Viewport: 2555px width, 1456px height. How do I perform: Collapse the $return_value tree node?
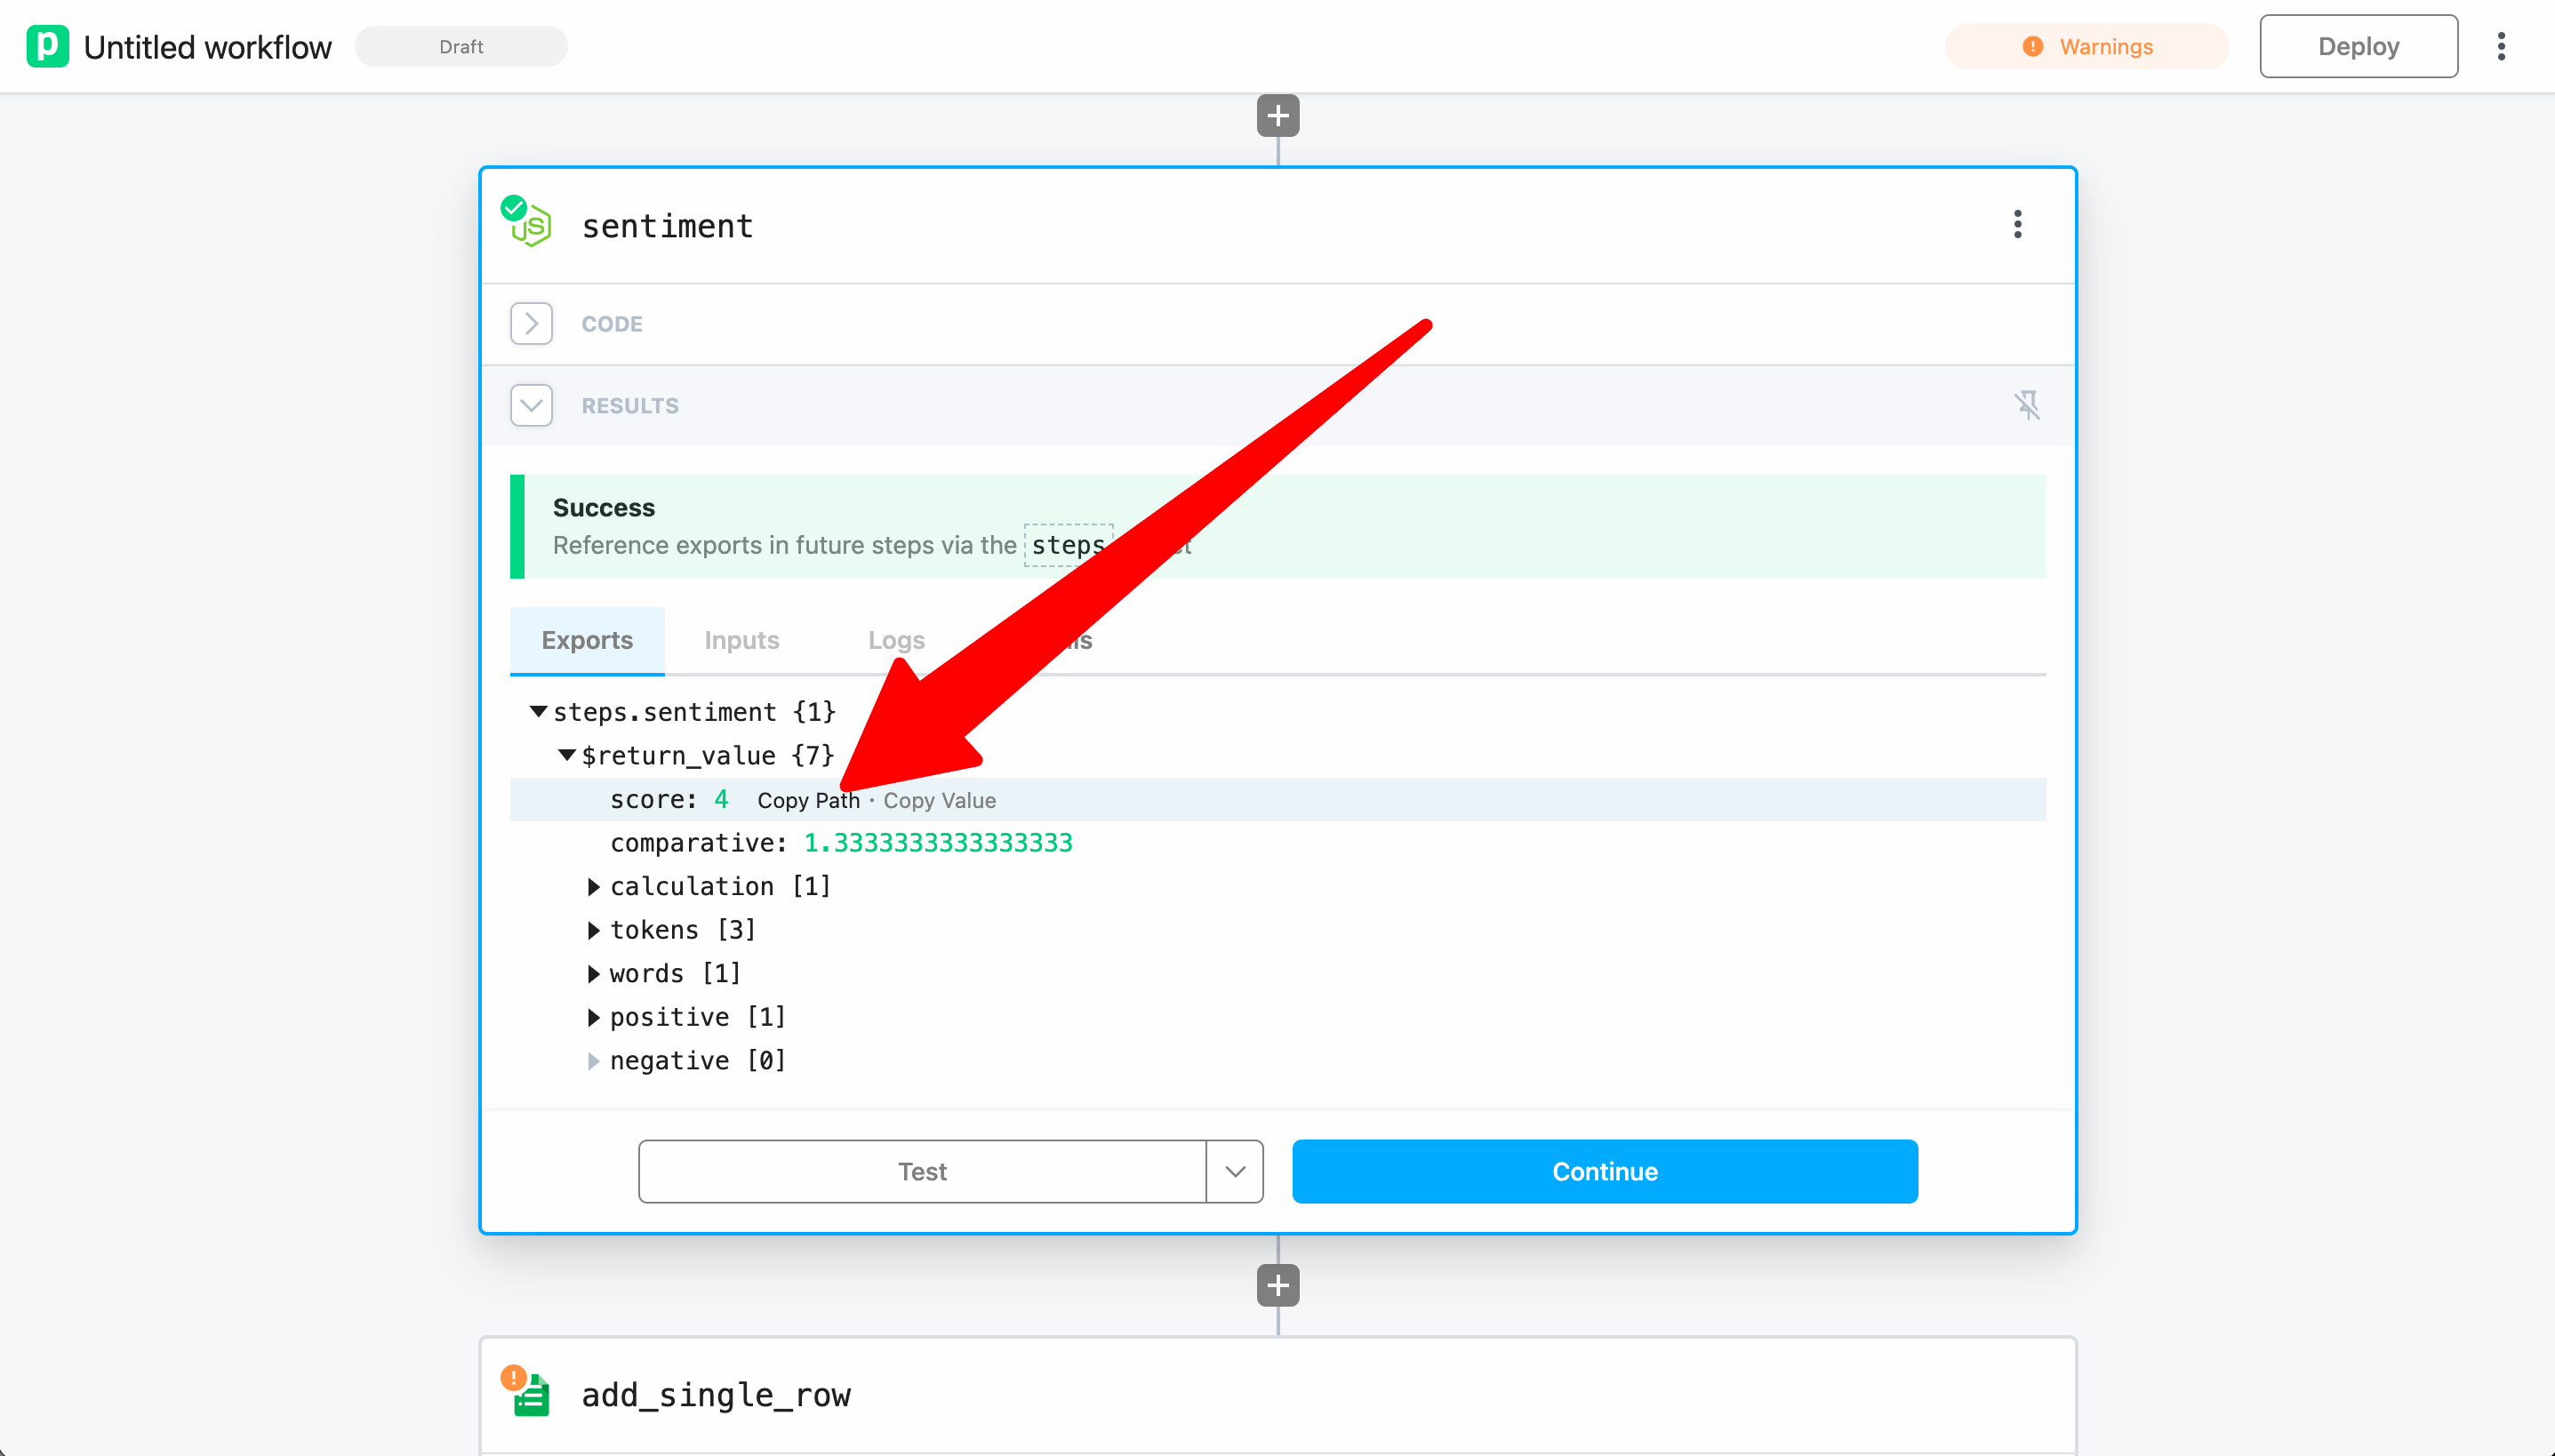[566, 755]
